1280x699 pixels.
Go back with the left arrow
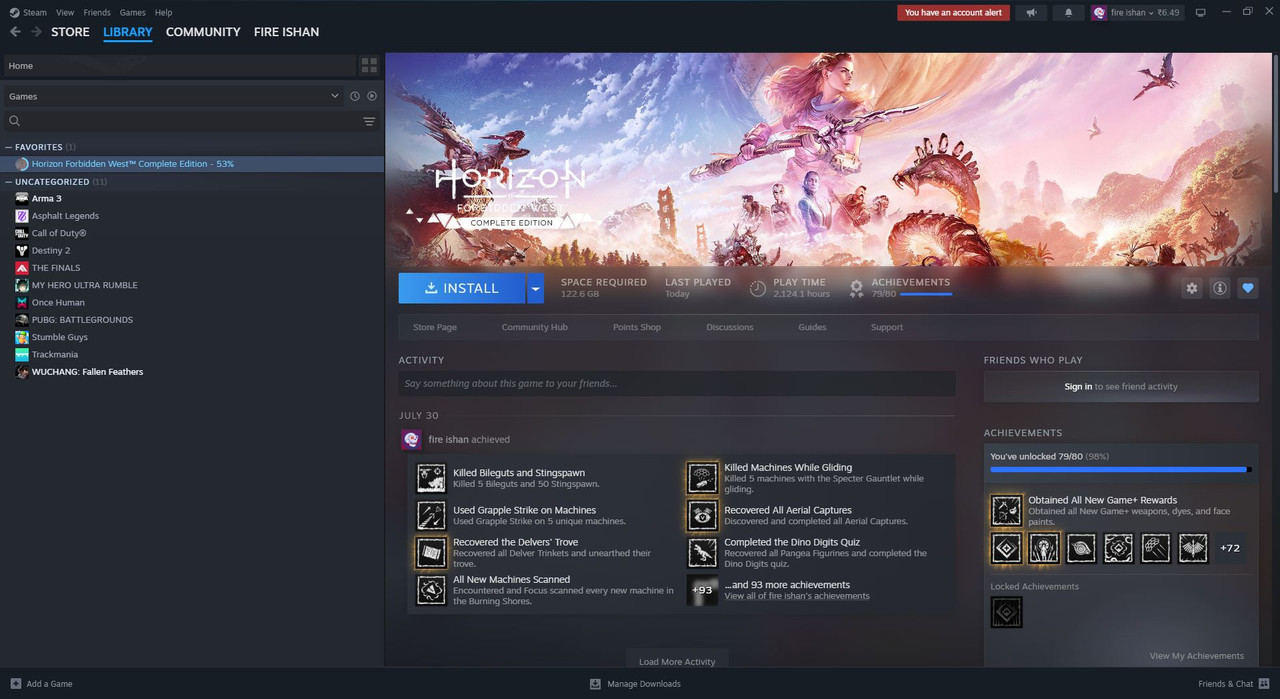coord(15,32)
